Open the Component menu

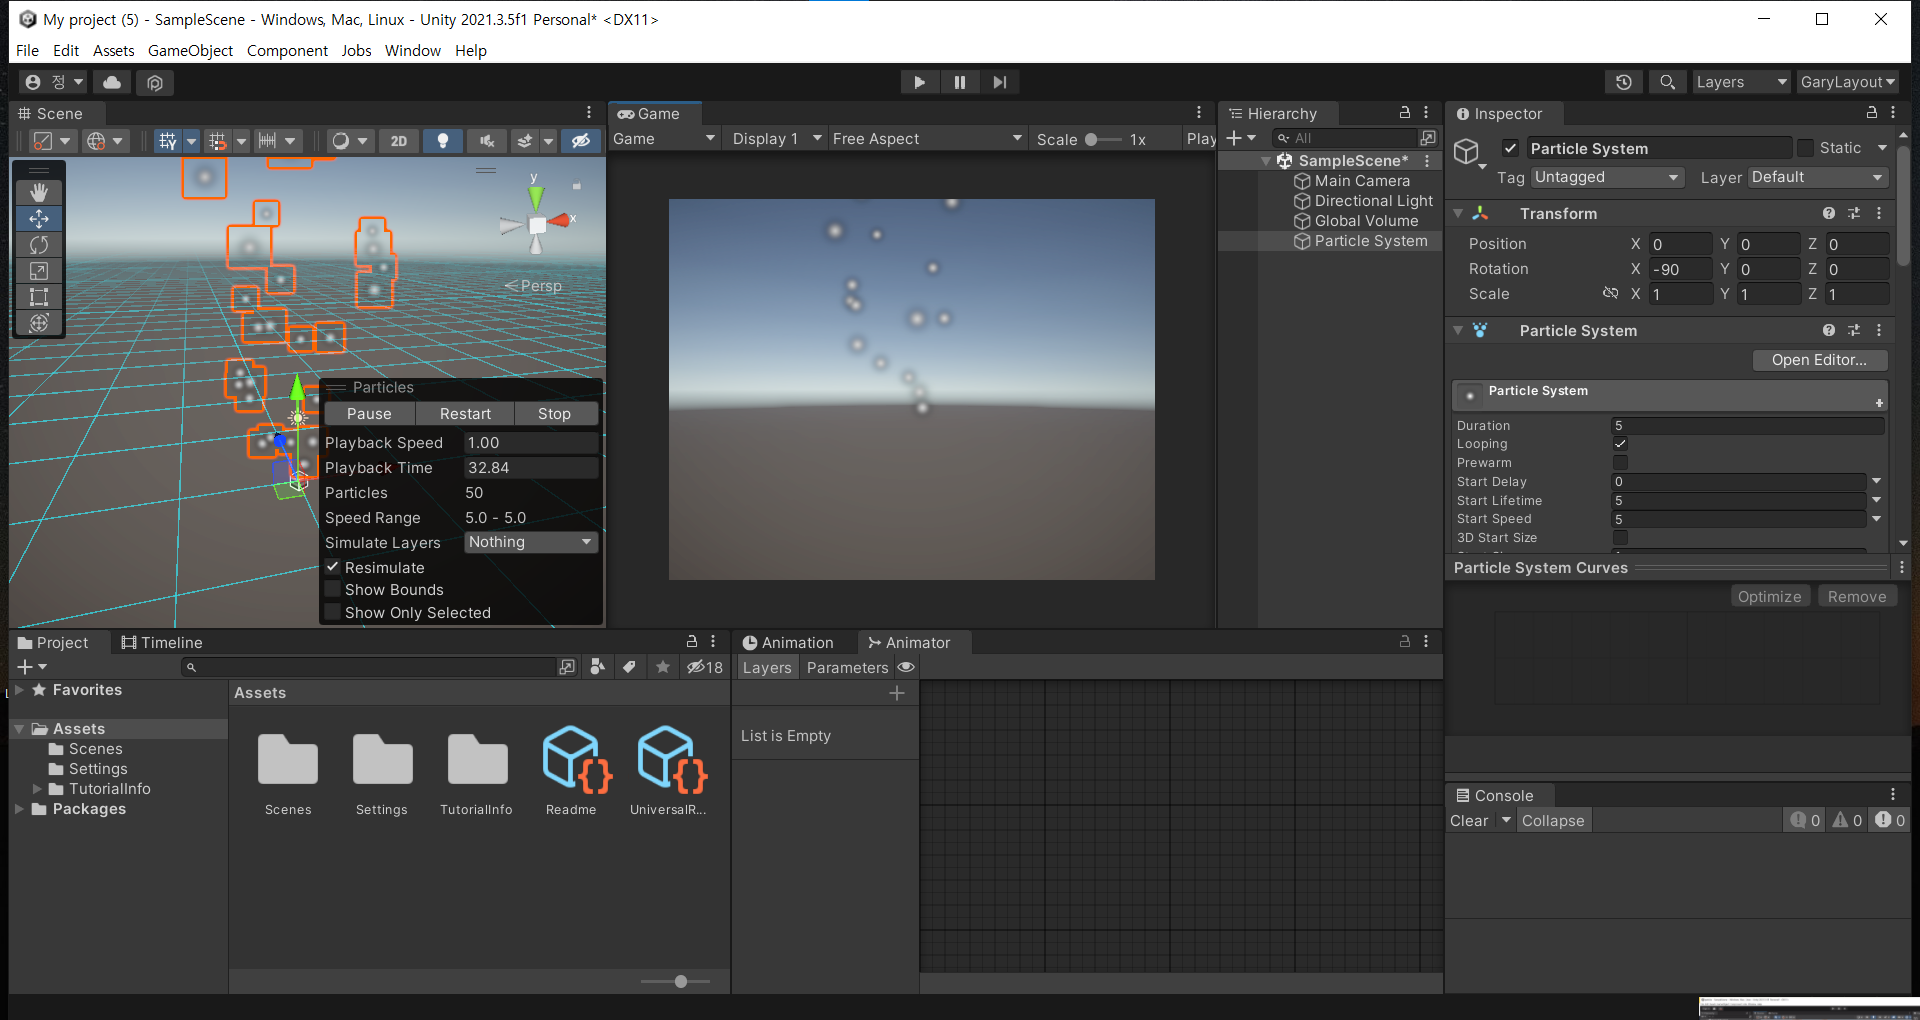pos(287,50)
